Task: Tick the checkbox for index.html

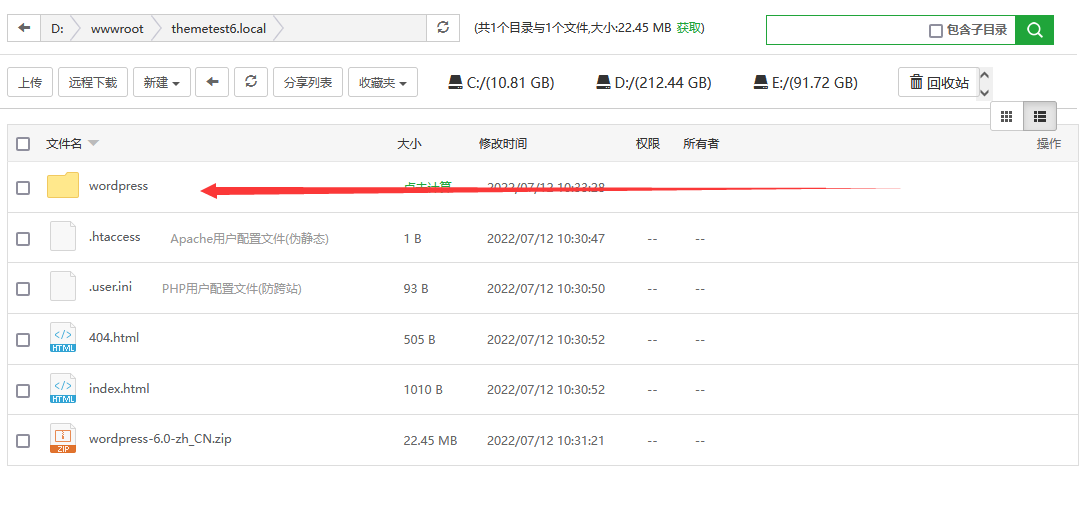Action: point(23,390)
